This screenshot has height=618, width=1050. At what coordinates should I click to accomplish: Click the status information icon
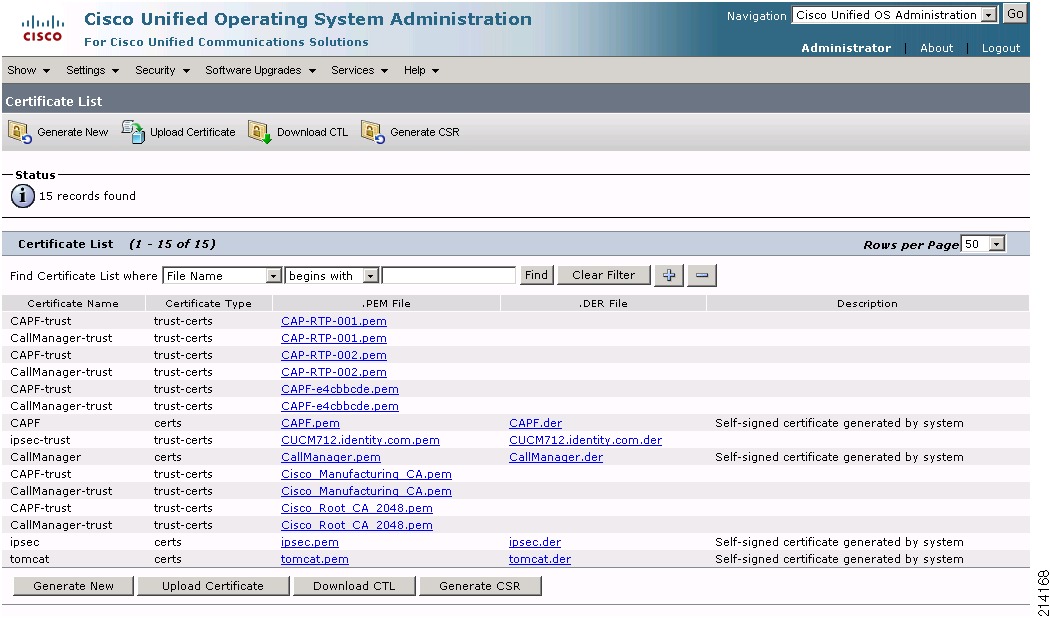(x=23, y=196)
